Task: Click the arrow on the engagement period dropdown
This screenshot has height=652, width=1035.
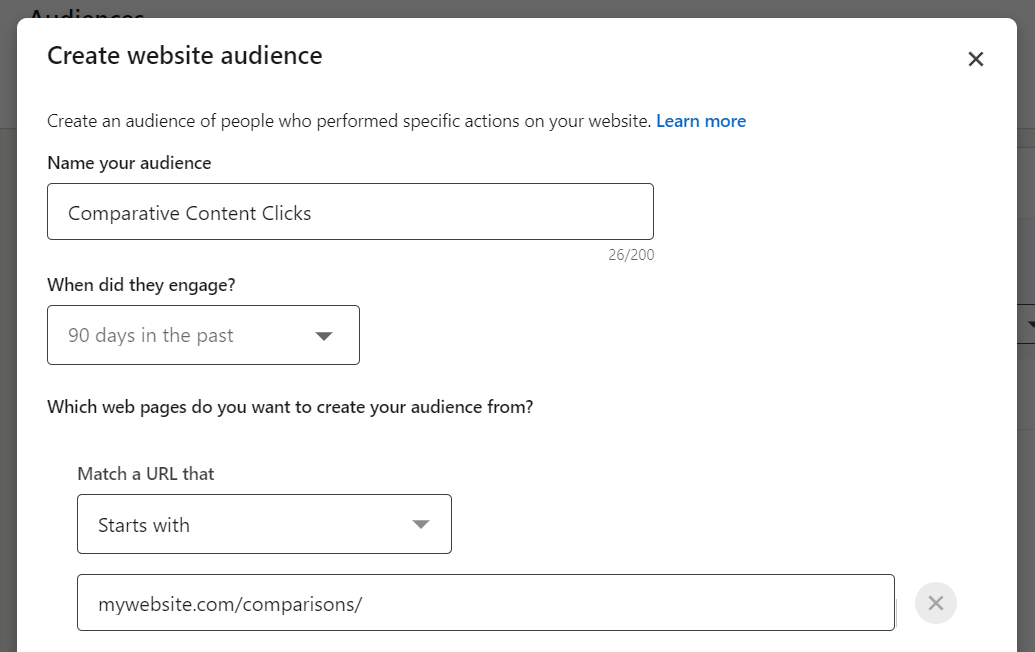Action: [323, 336]
